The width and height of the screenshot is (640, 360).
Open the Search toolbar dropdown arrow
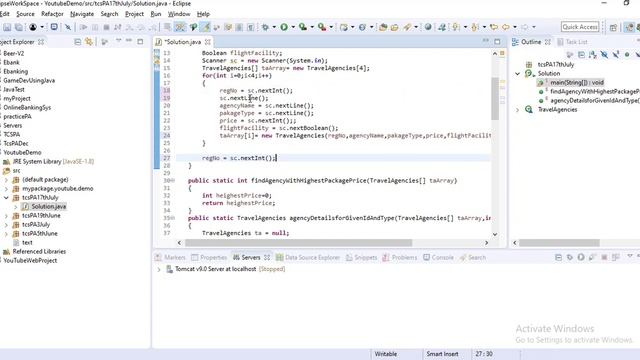click(x=416, y=27)
